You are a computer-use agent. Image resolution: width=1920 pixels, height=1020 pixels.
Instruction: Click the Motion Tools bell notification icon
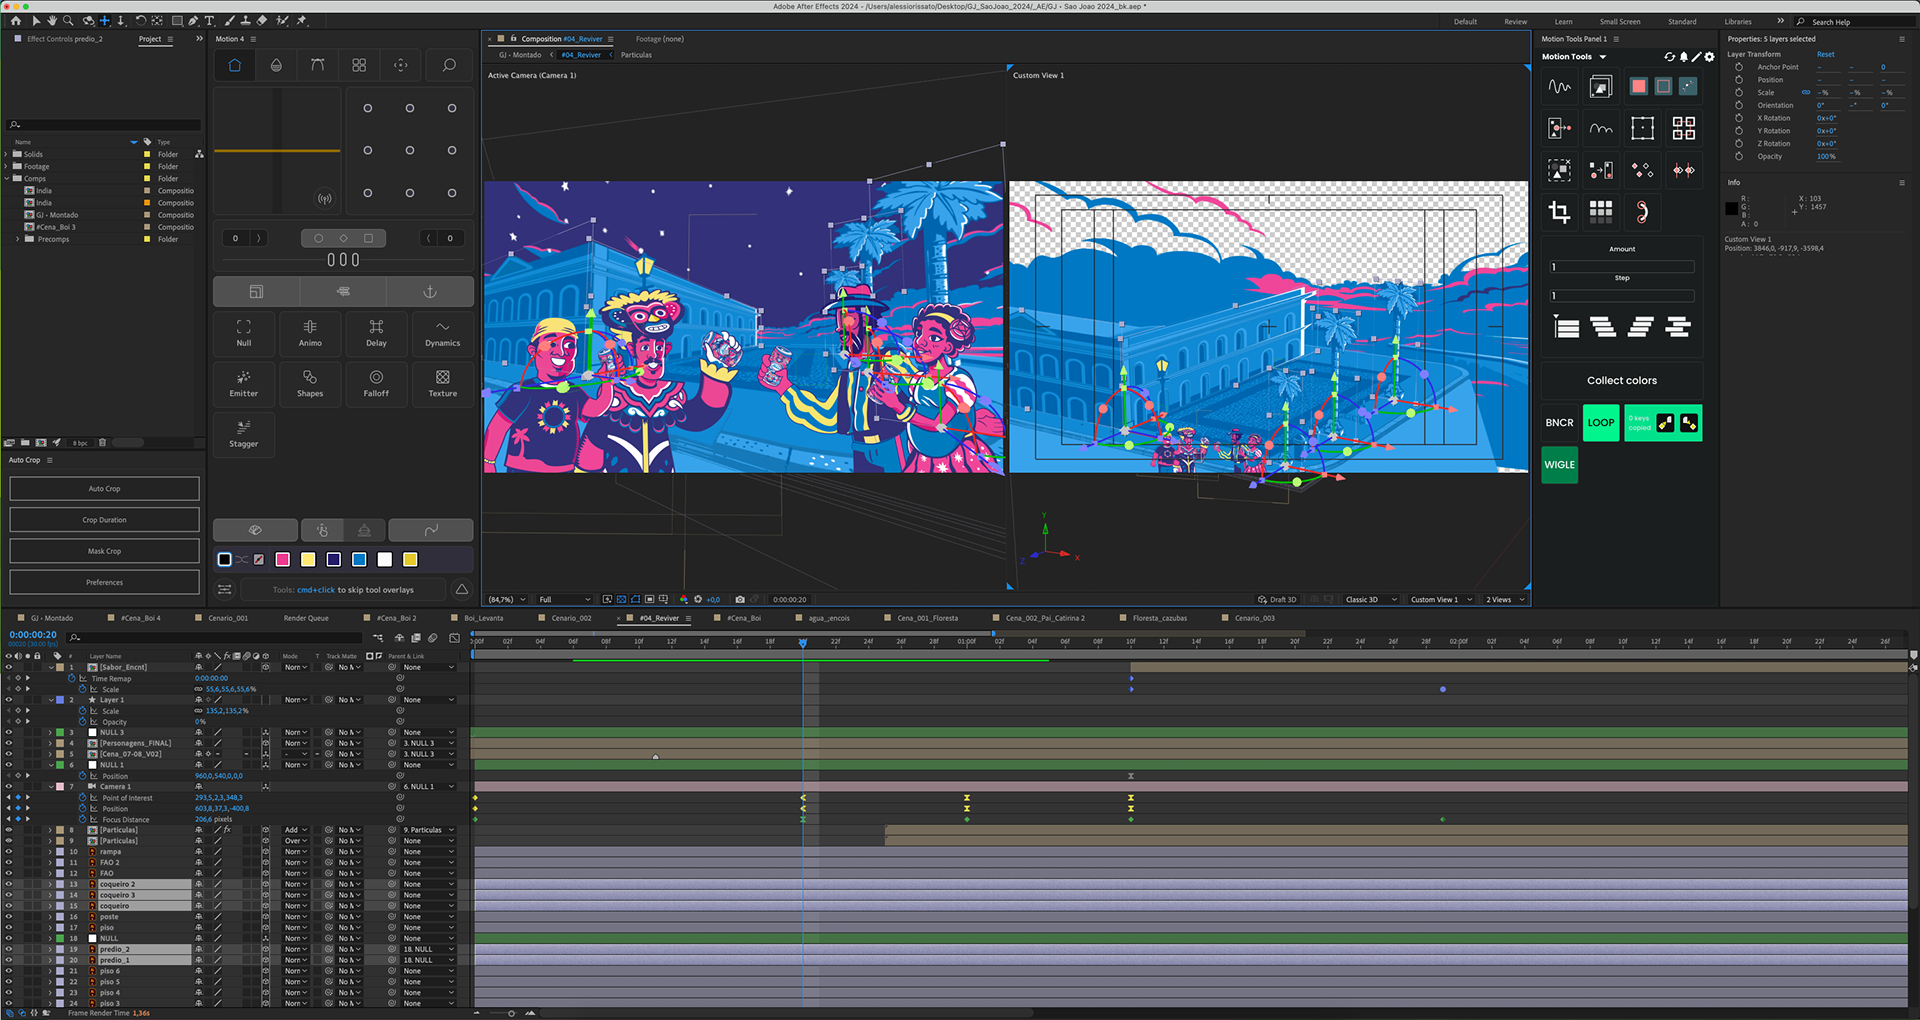[1683, 57]
